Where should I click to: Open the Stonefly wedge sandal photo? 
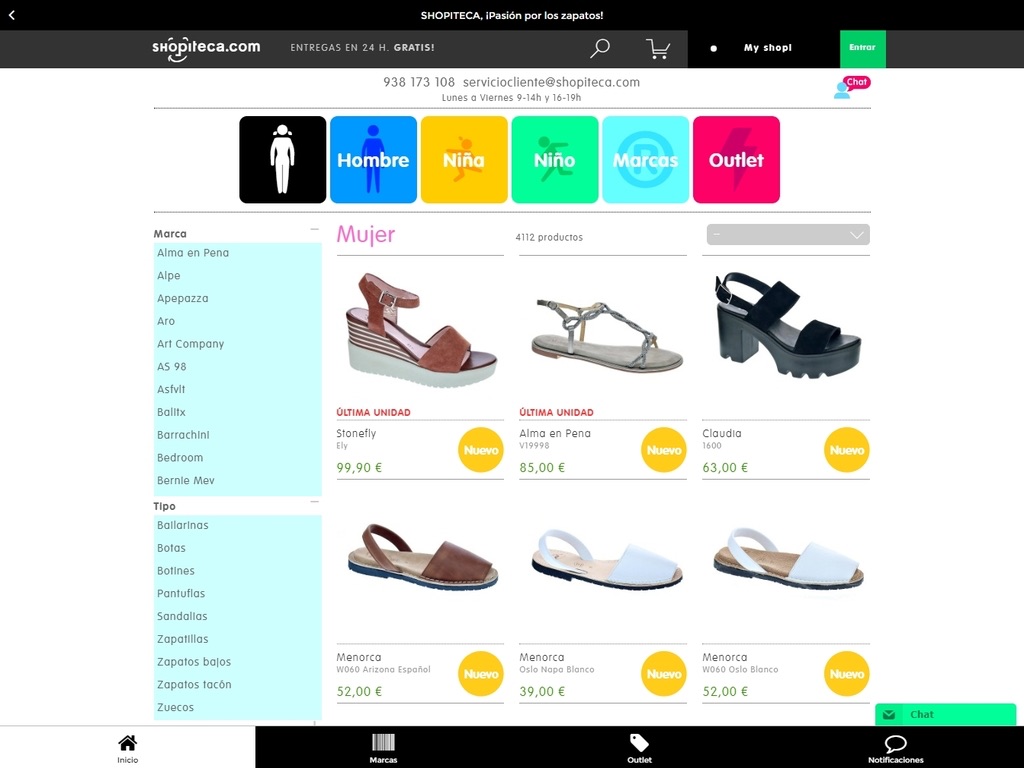click(x=420, y=330)
